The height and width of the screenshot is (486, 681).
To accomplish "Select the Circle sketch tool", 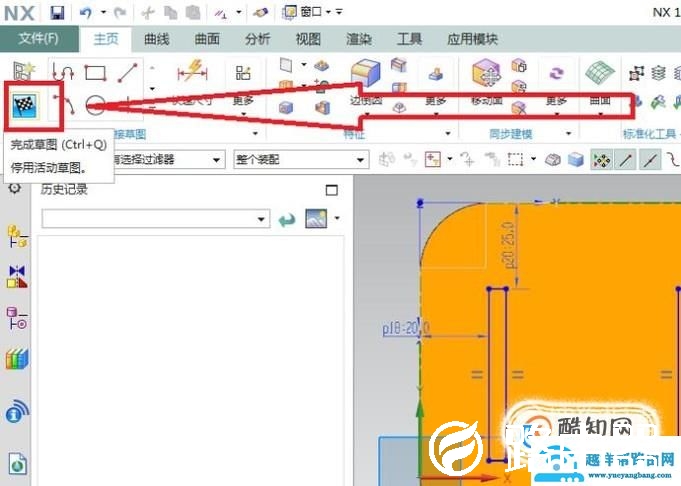I will [95, 105].
